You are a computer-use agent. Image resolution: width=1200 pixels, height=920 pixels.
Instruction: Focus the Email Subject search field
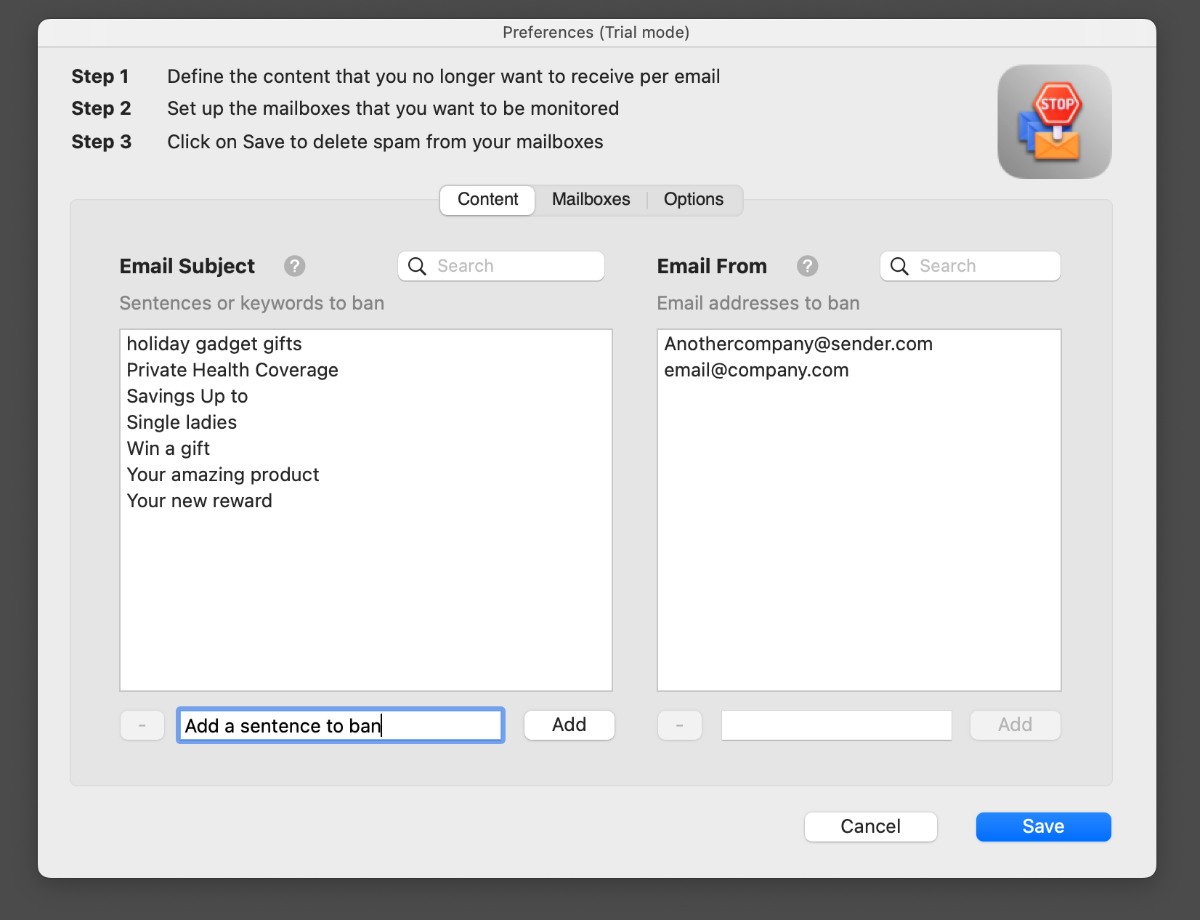tap(501, 266)
